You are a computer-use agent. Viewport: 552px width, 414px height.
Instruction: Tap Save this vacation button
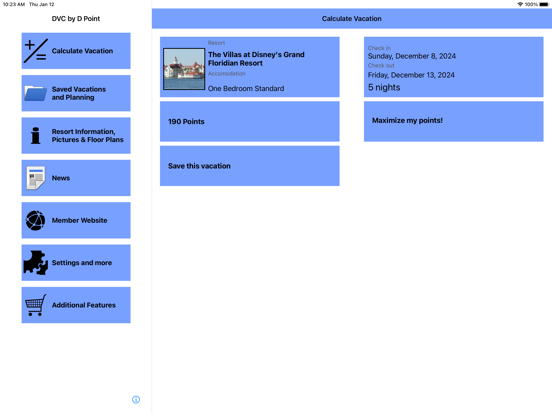click(x=250, y=166)
